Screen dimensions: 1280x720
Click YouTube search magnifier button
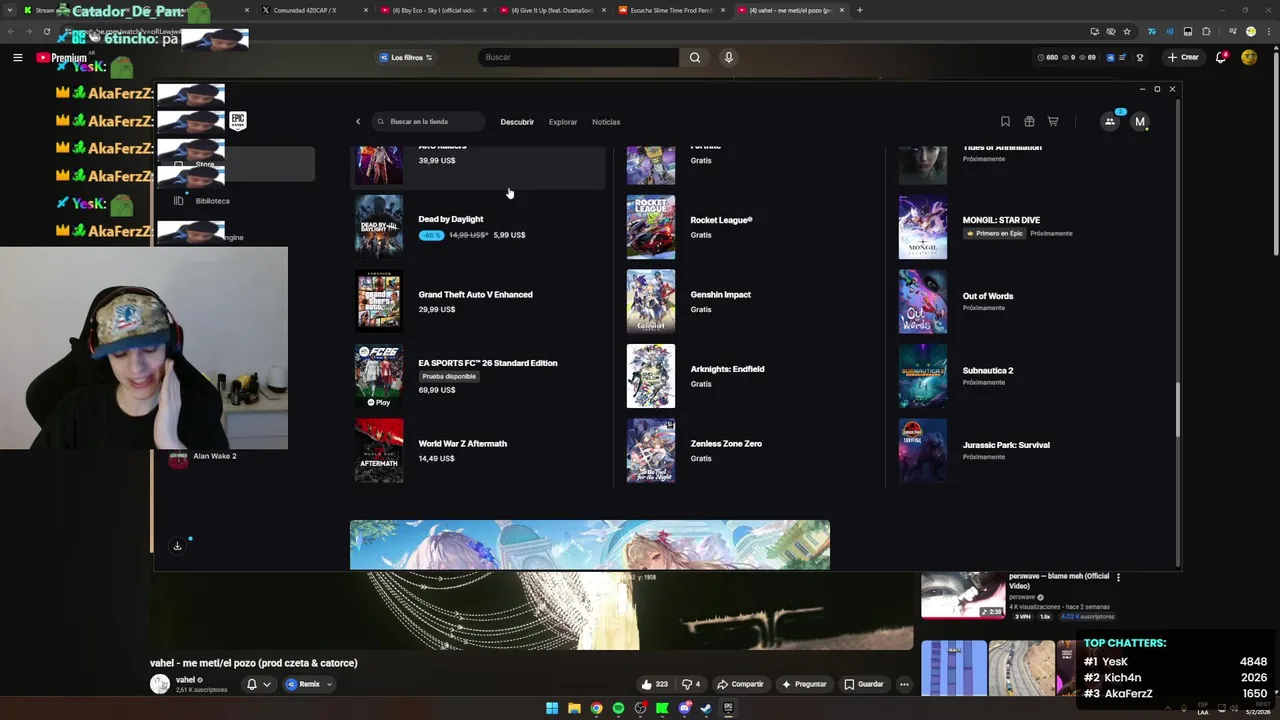(695, 57)
